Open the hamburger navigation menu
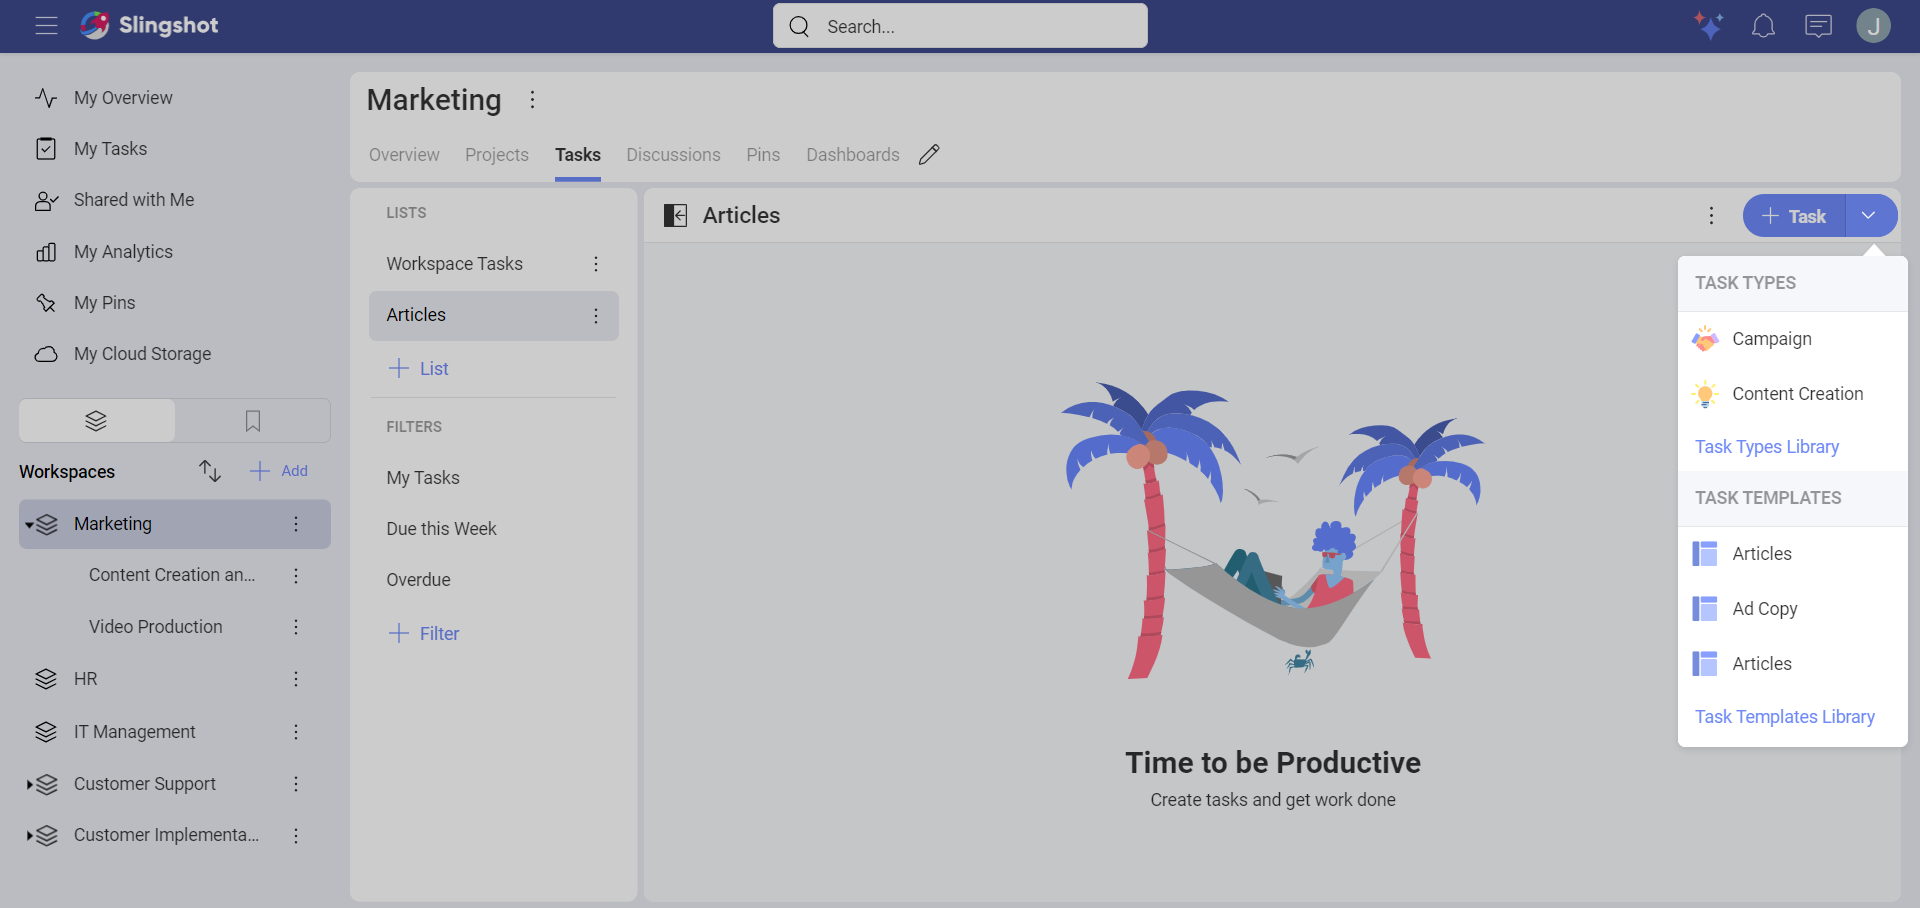The image size is (1920, 908). click(46, 26)
